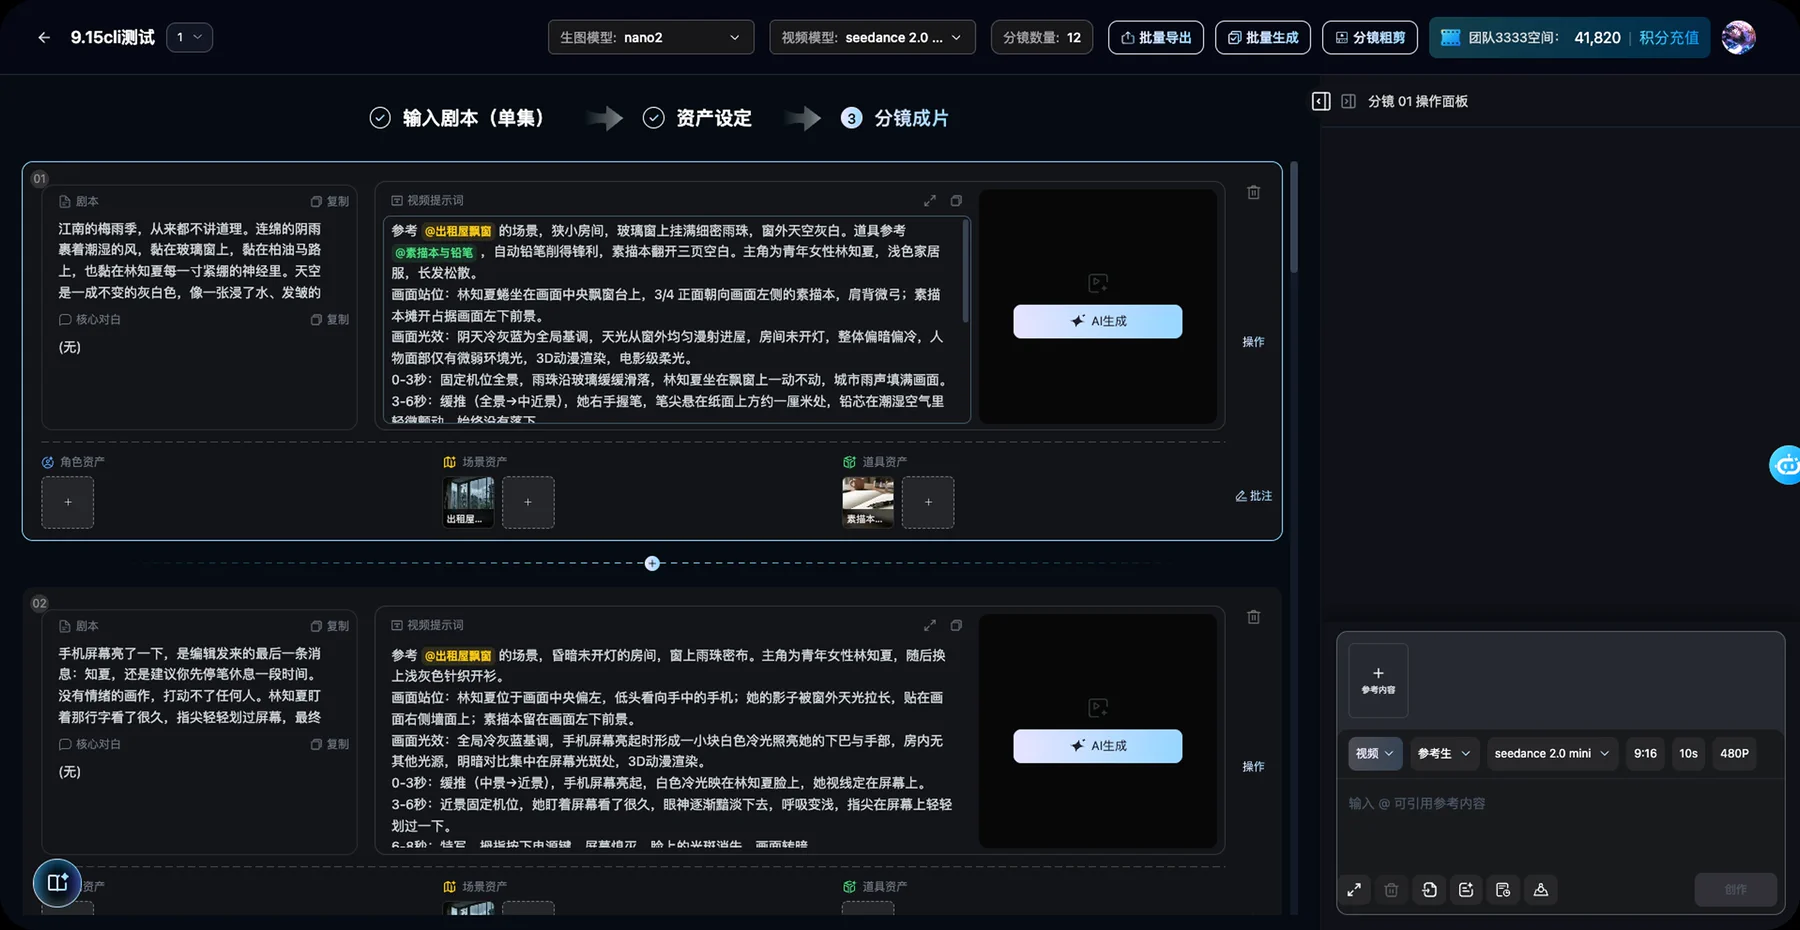Open the 分镜粗剪 button
This screenshot has height=930, width=1800.
[1370, 37]
